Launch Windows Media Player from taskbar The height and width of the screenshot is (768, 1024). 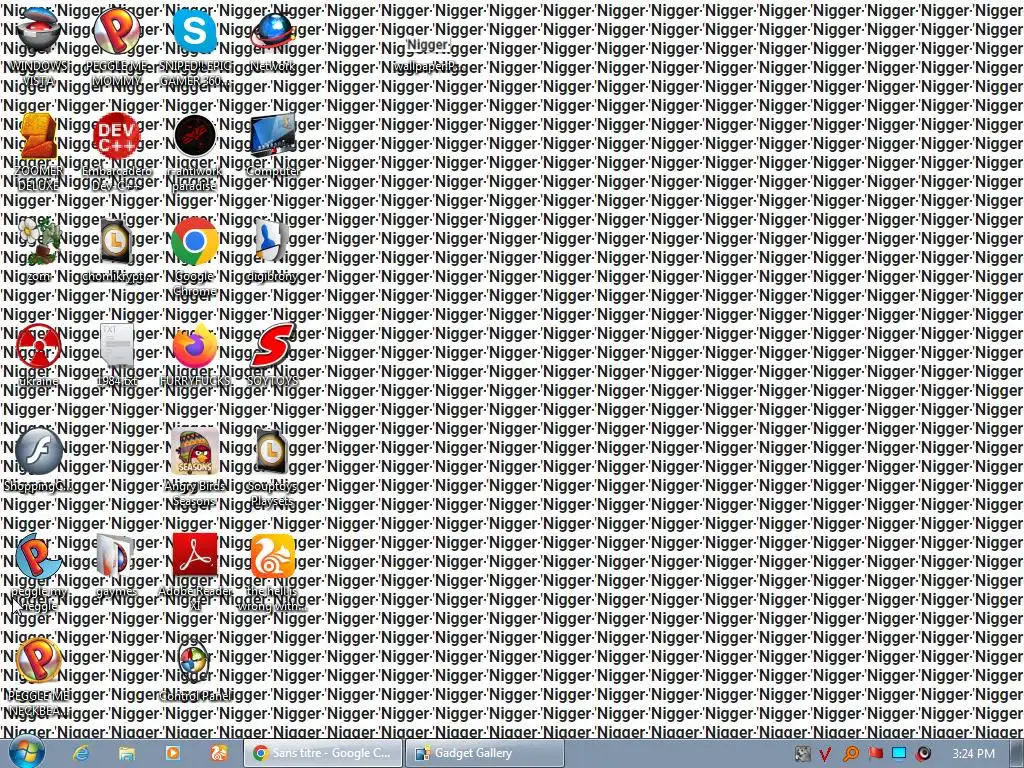tap(172, 753)
